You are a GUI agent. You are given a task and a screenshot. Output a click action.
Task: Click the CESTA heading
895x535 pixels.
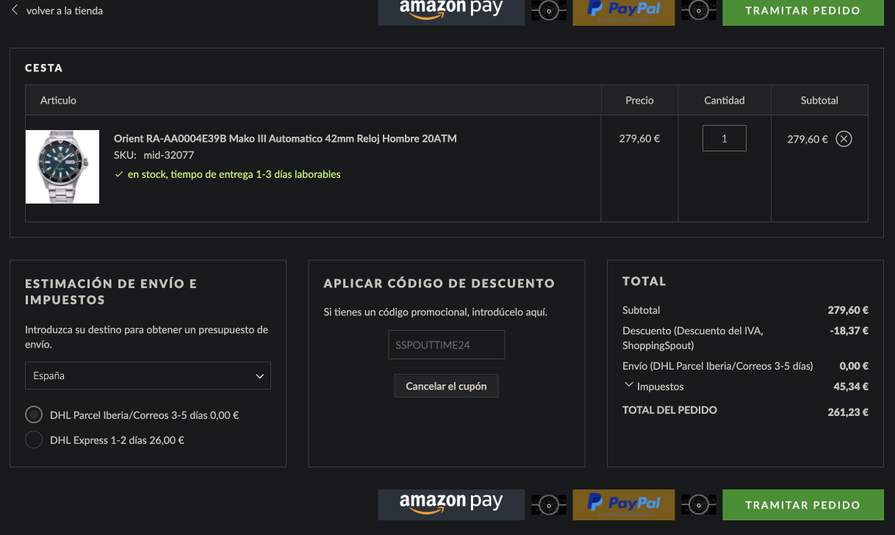point(44,68)
